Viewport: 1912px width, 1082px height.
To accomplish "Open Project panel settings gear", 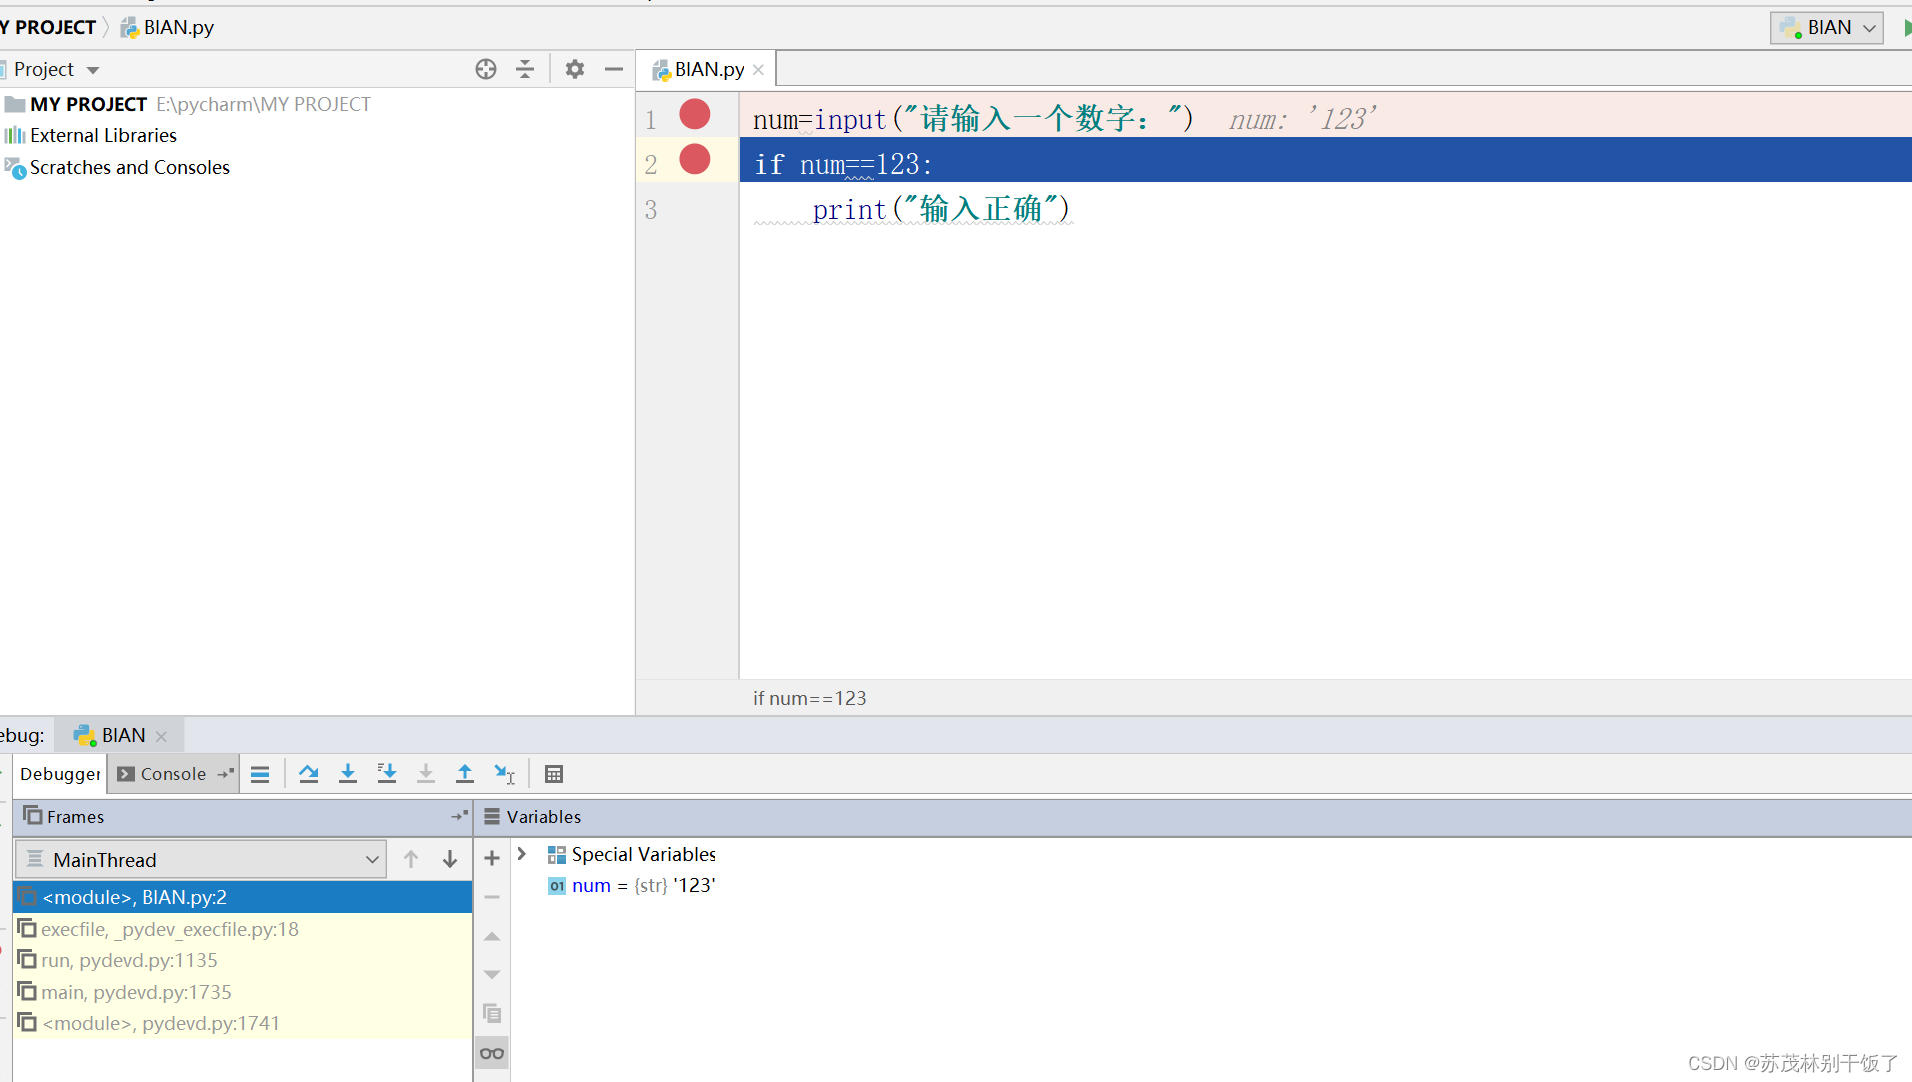I will click(x=574, y=69).
